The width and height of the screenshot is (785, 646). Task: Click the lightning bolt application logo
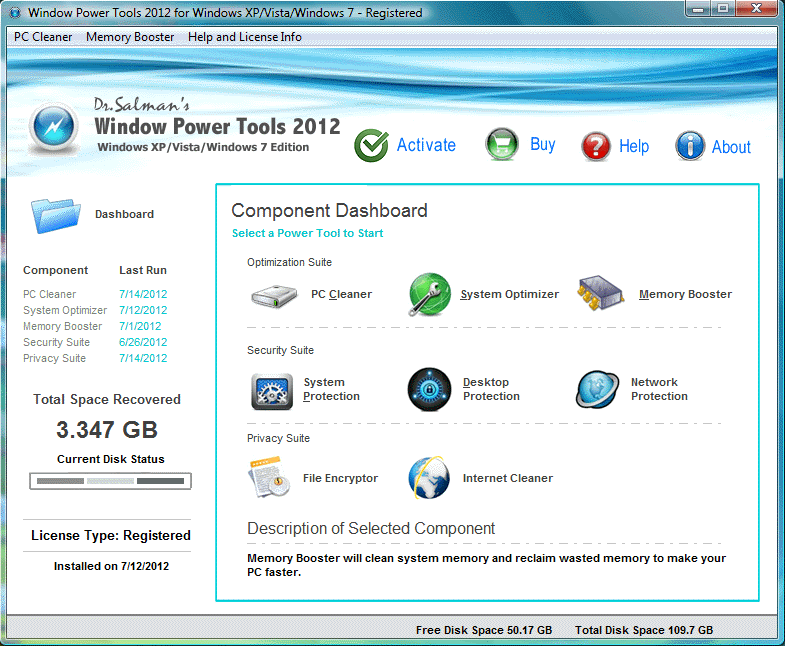click(54, 127)
